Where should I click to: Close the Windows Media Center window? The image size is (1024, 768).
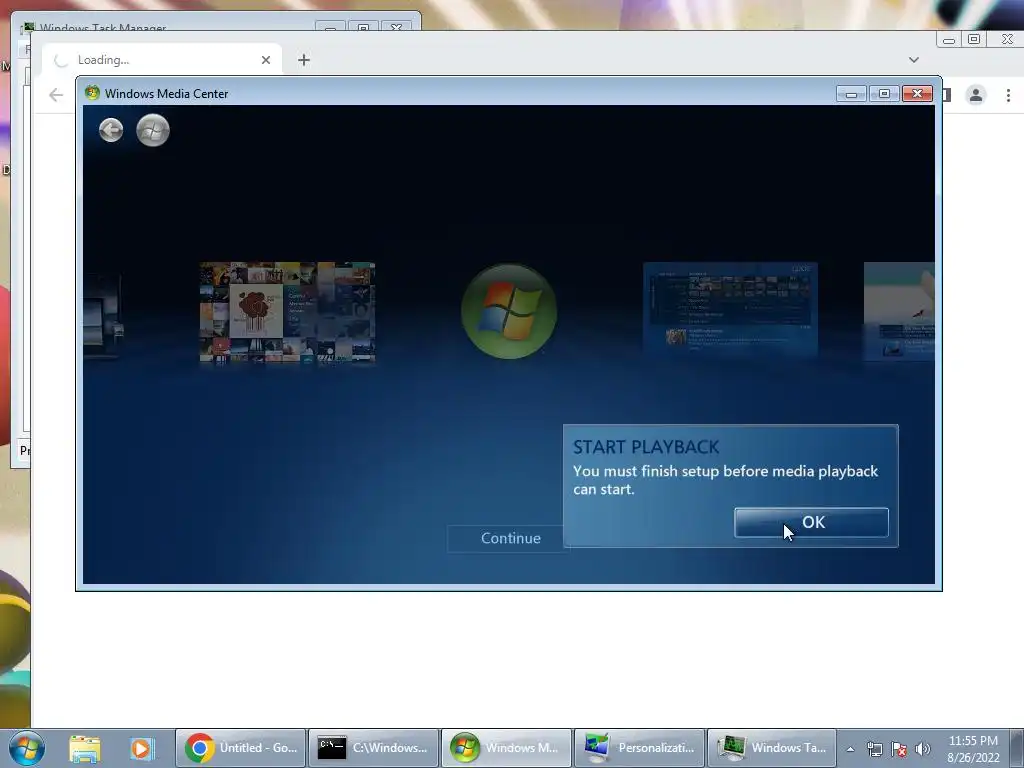pos(918,94)
